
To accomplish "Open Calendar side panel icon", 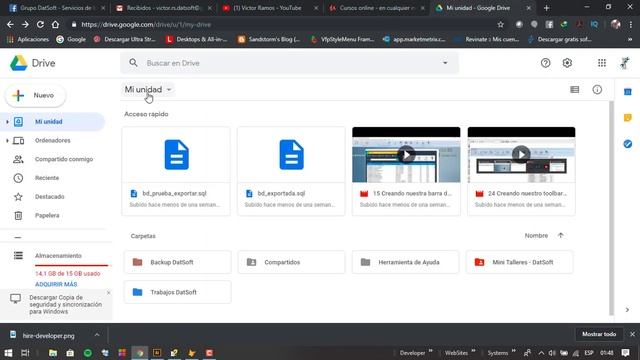I will (x=628, y=92).
